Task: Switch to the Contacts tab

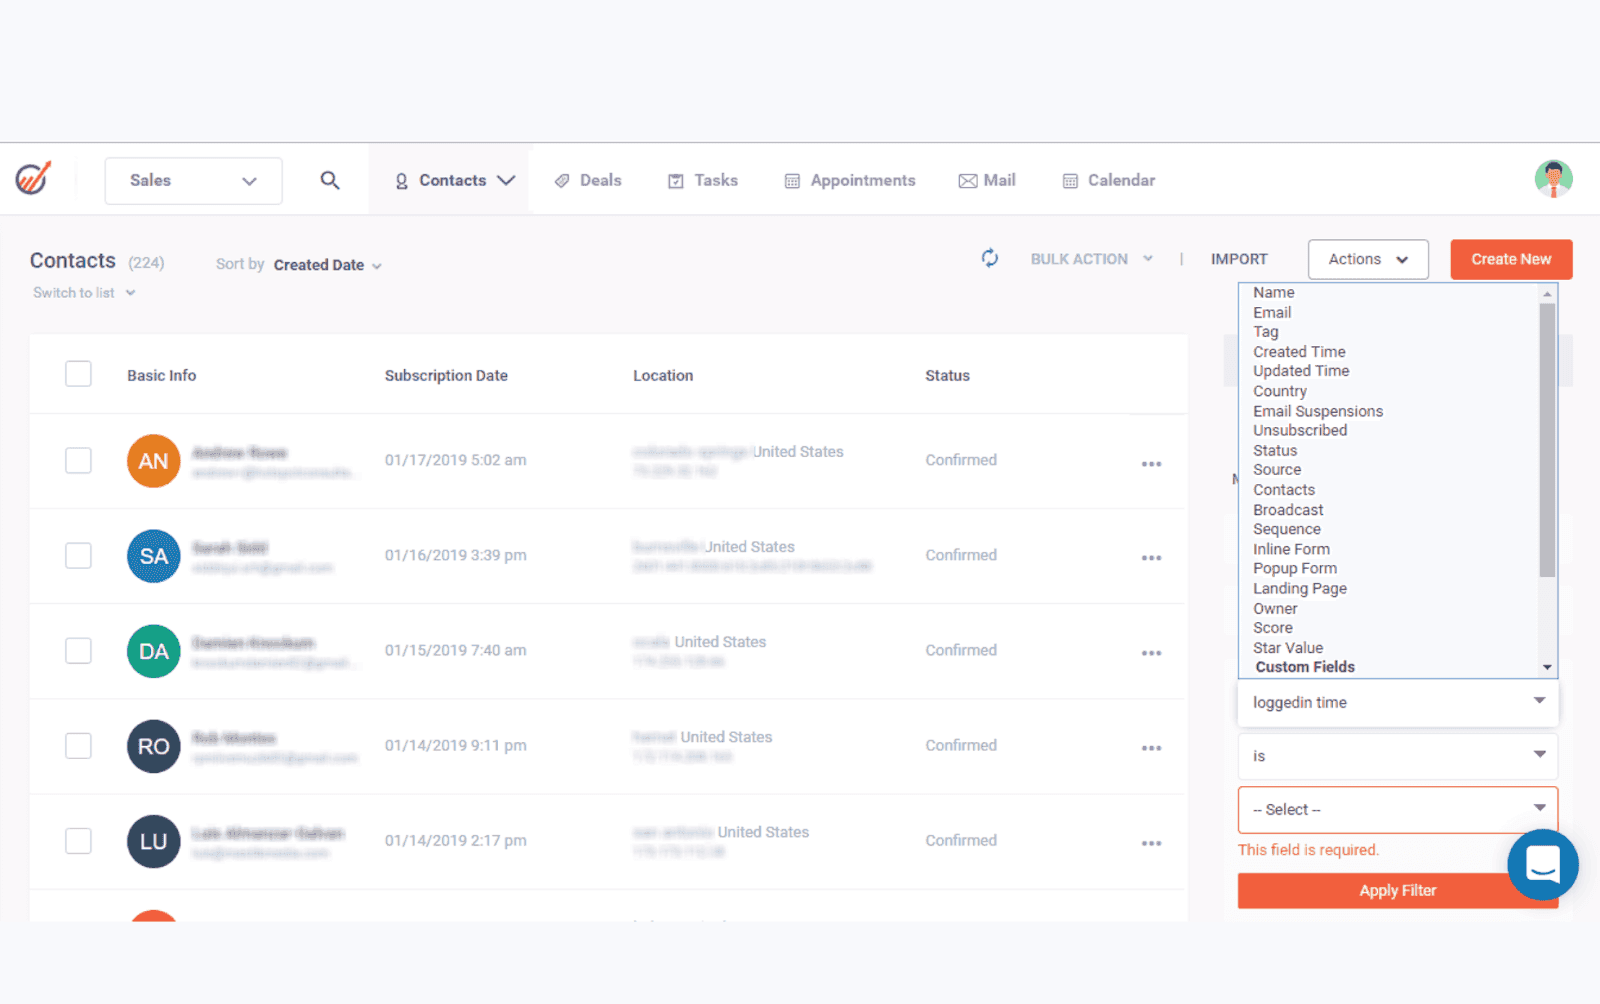Action: coord(453,180)
